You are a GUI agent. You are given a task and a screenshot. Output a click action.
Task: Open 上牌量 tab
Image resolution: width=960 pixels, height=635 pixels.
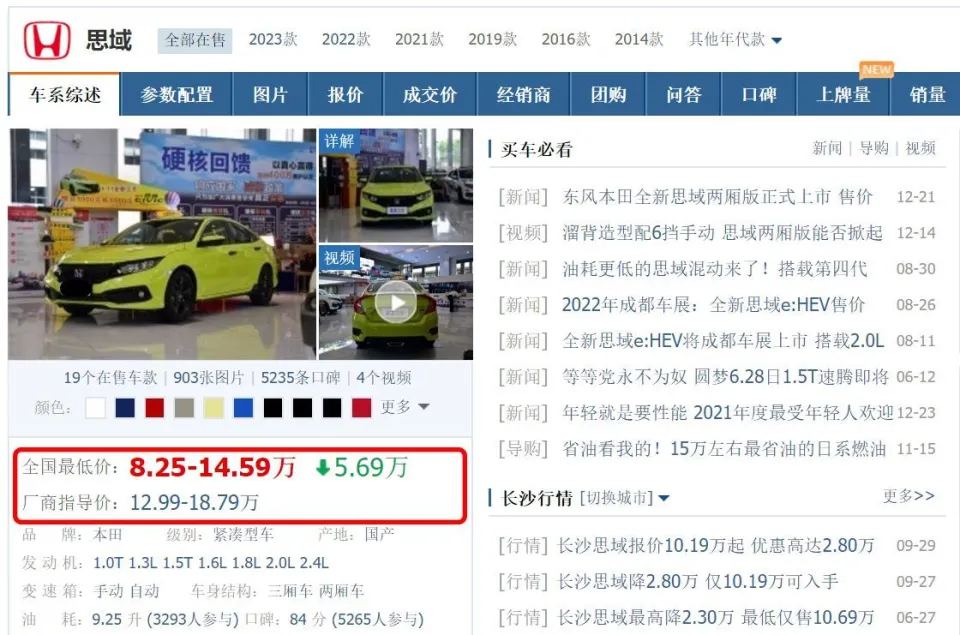tap(843, 95)
